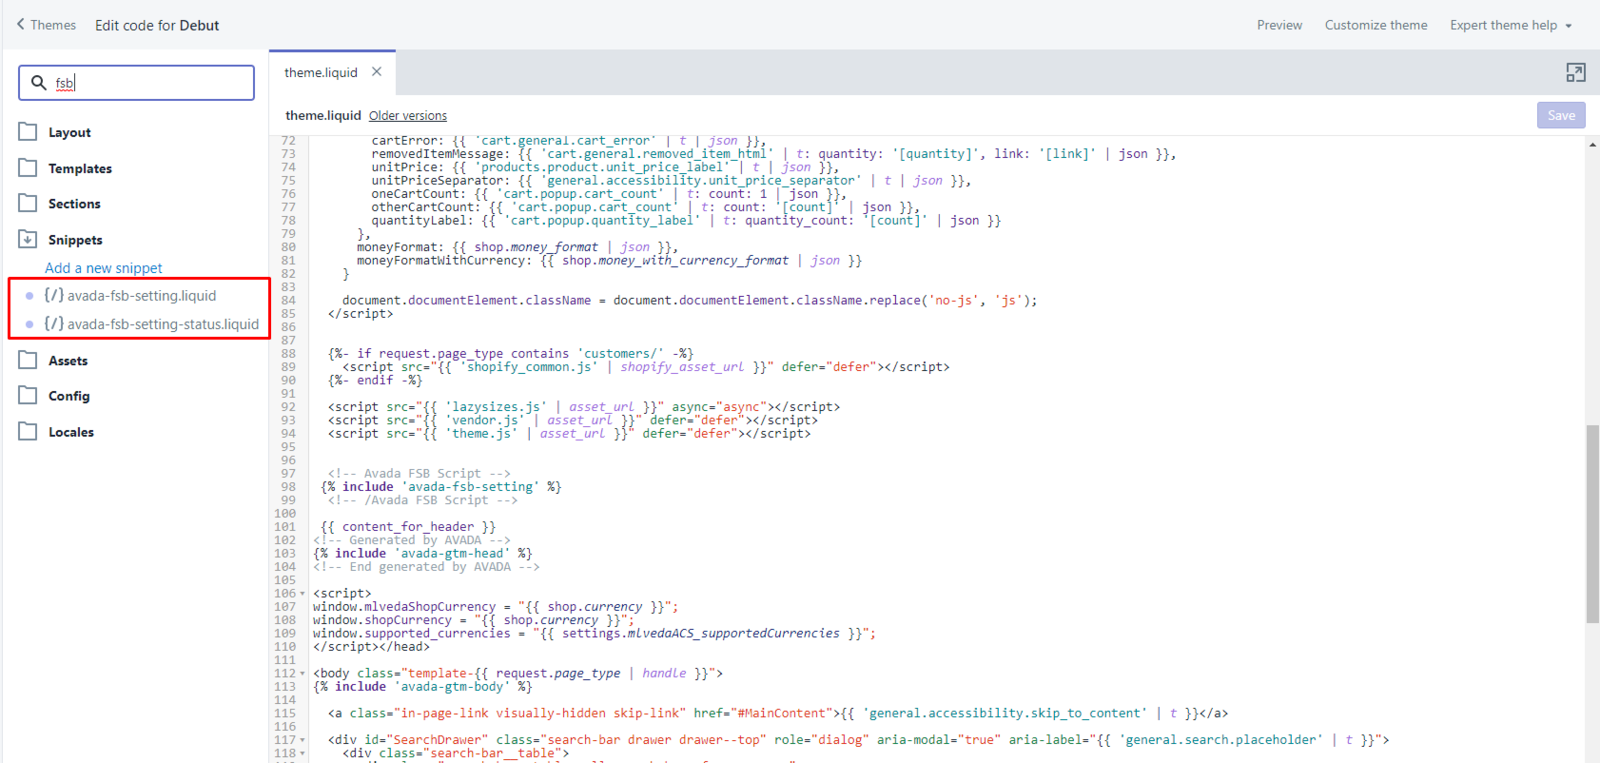Click the SearchDrawer div line

coord(858,741)
